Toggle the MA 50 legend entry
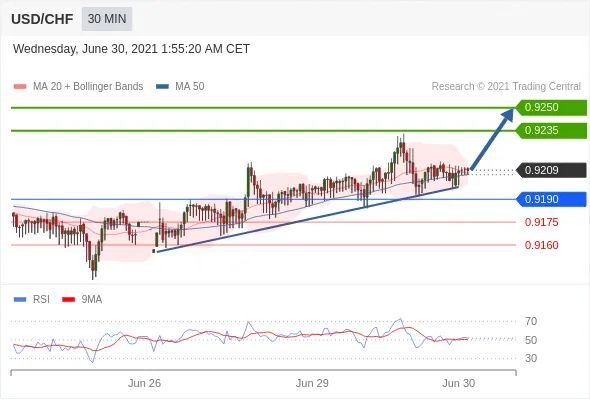The image size is (590, 400). point(180,87)
